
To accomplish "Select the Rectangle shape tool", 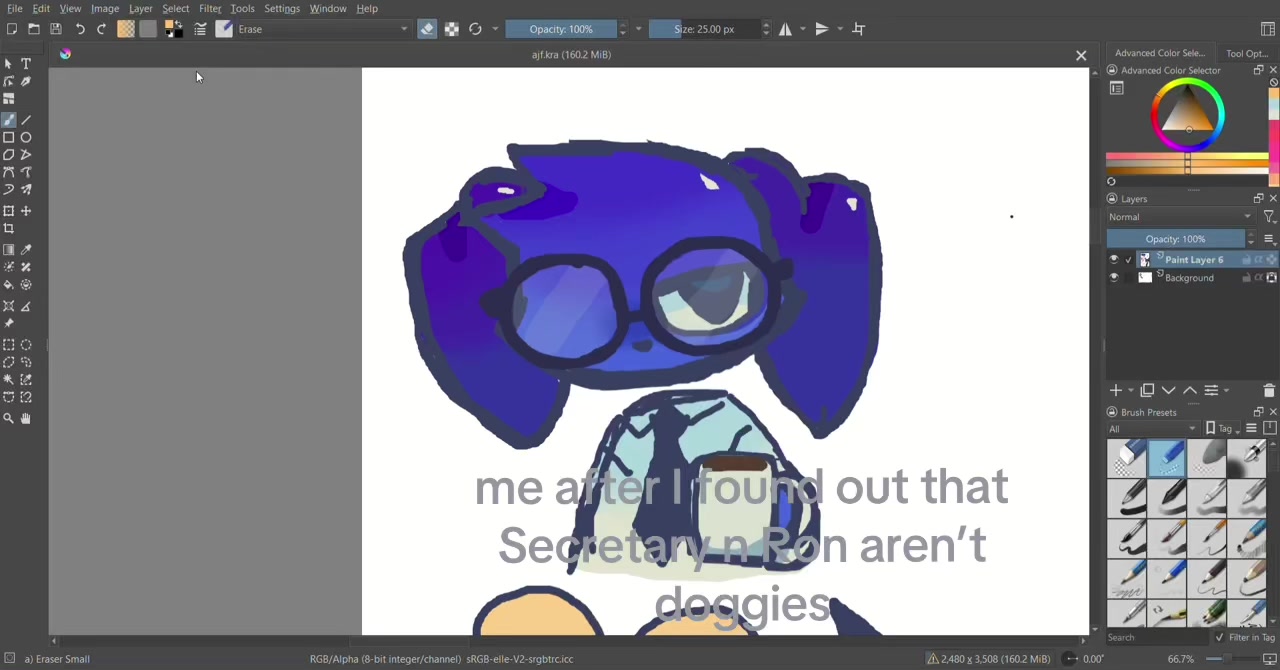I will (x=9, y=138).
